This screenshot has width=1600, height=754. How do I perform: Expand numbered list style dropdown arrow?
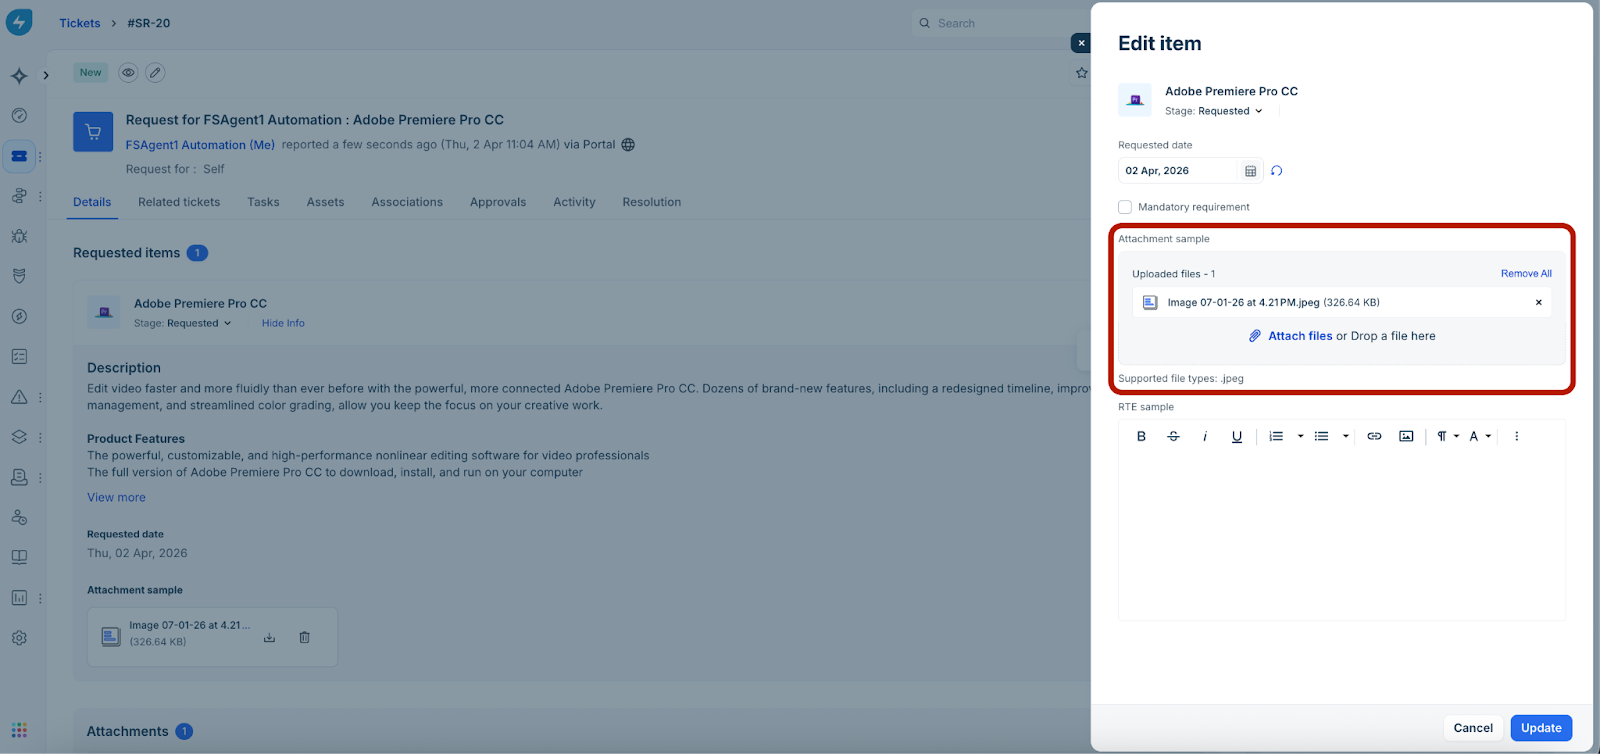(1300, 436)
